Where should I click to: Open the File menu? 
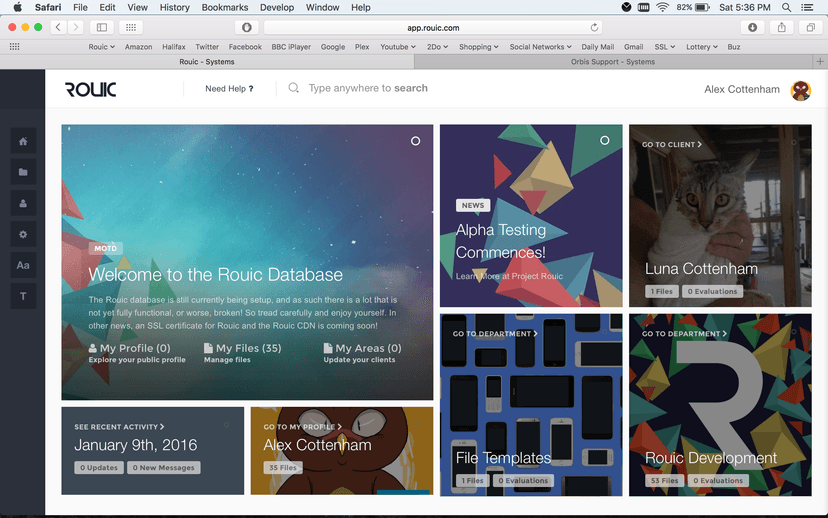tap(80, 7)
